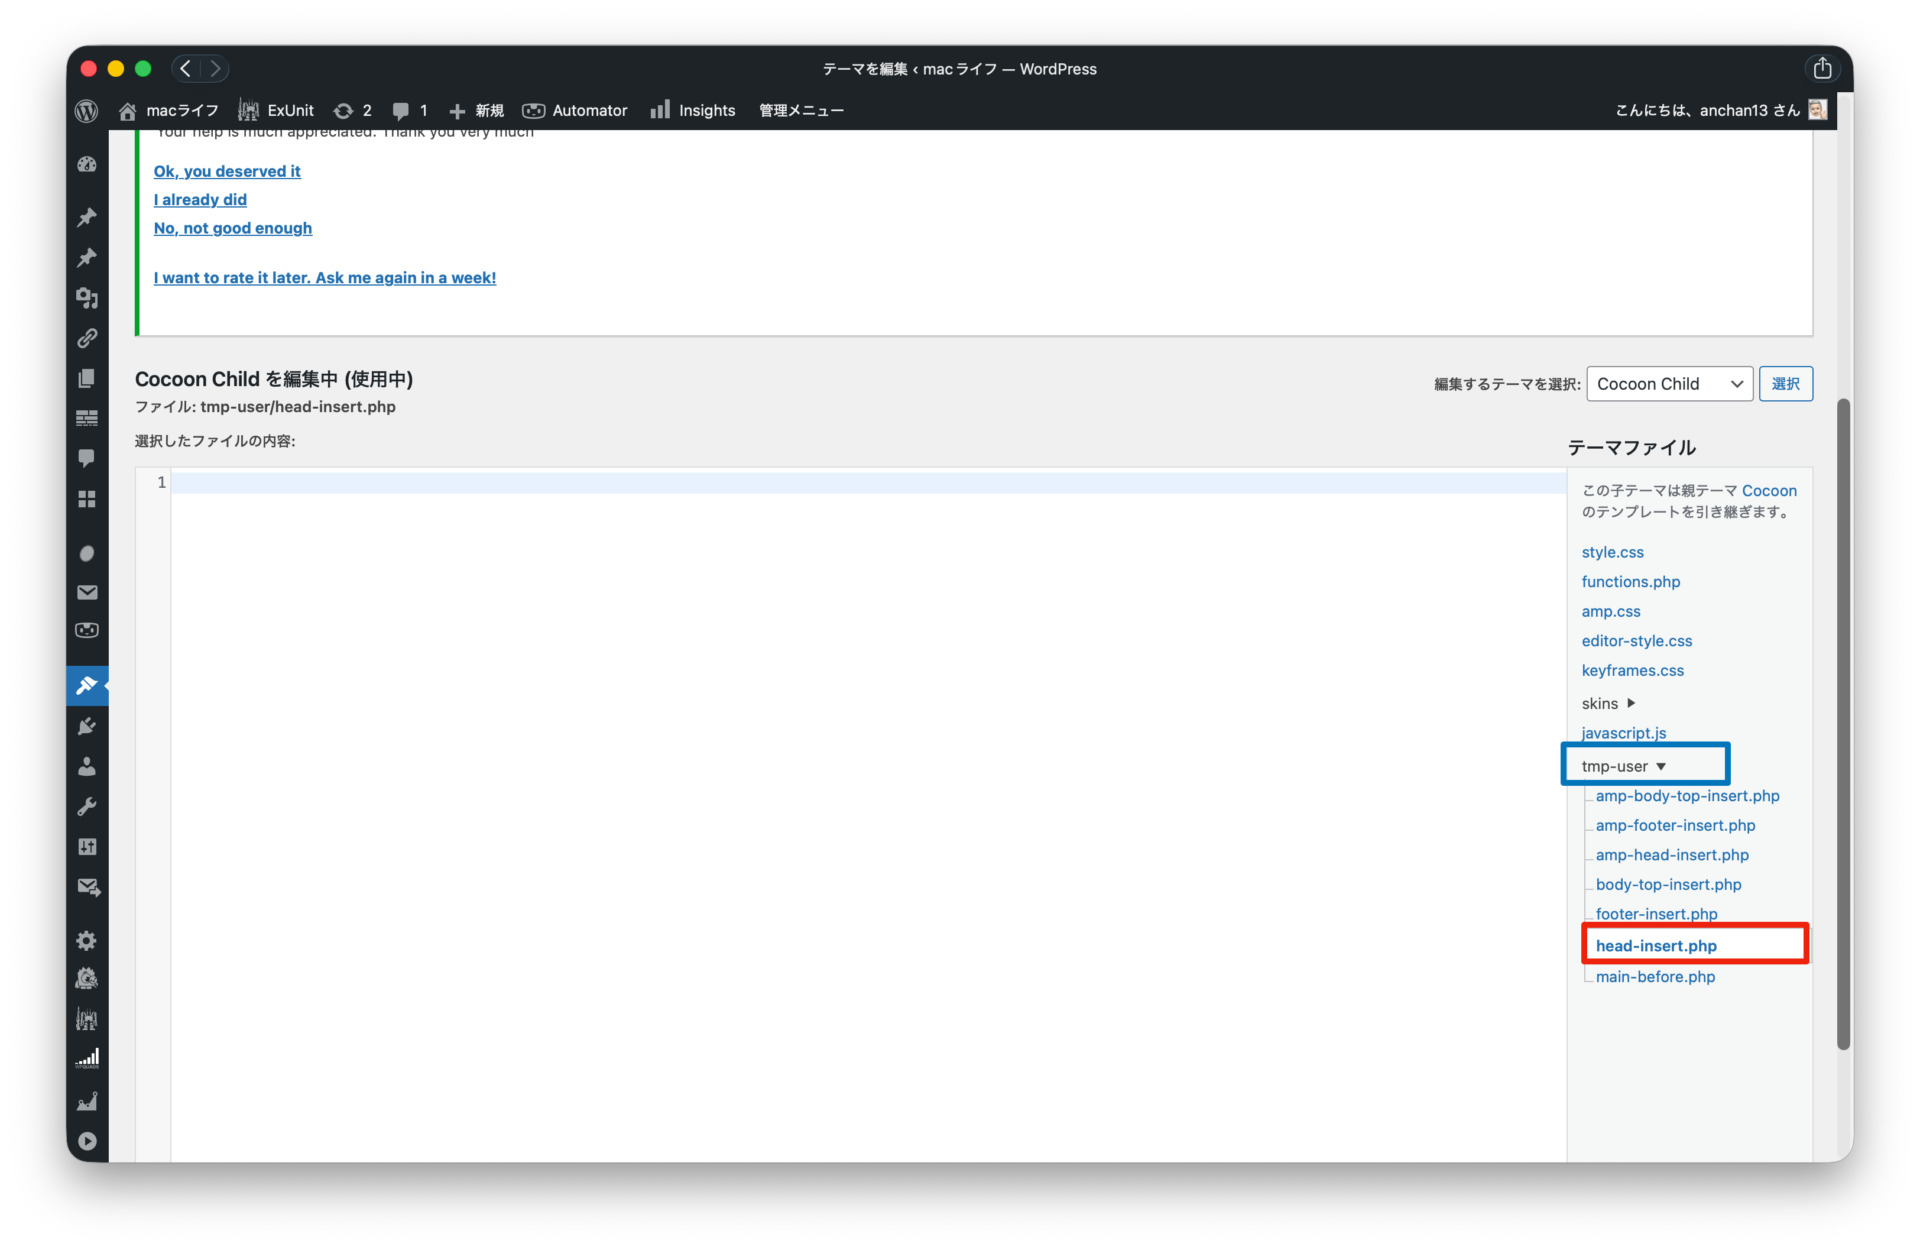1920x1250 pixels.
Task: Open Plugins plug icon in sidebar
Action: 87,726
